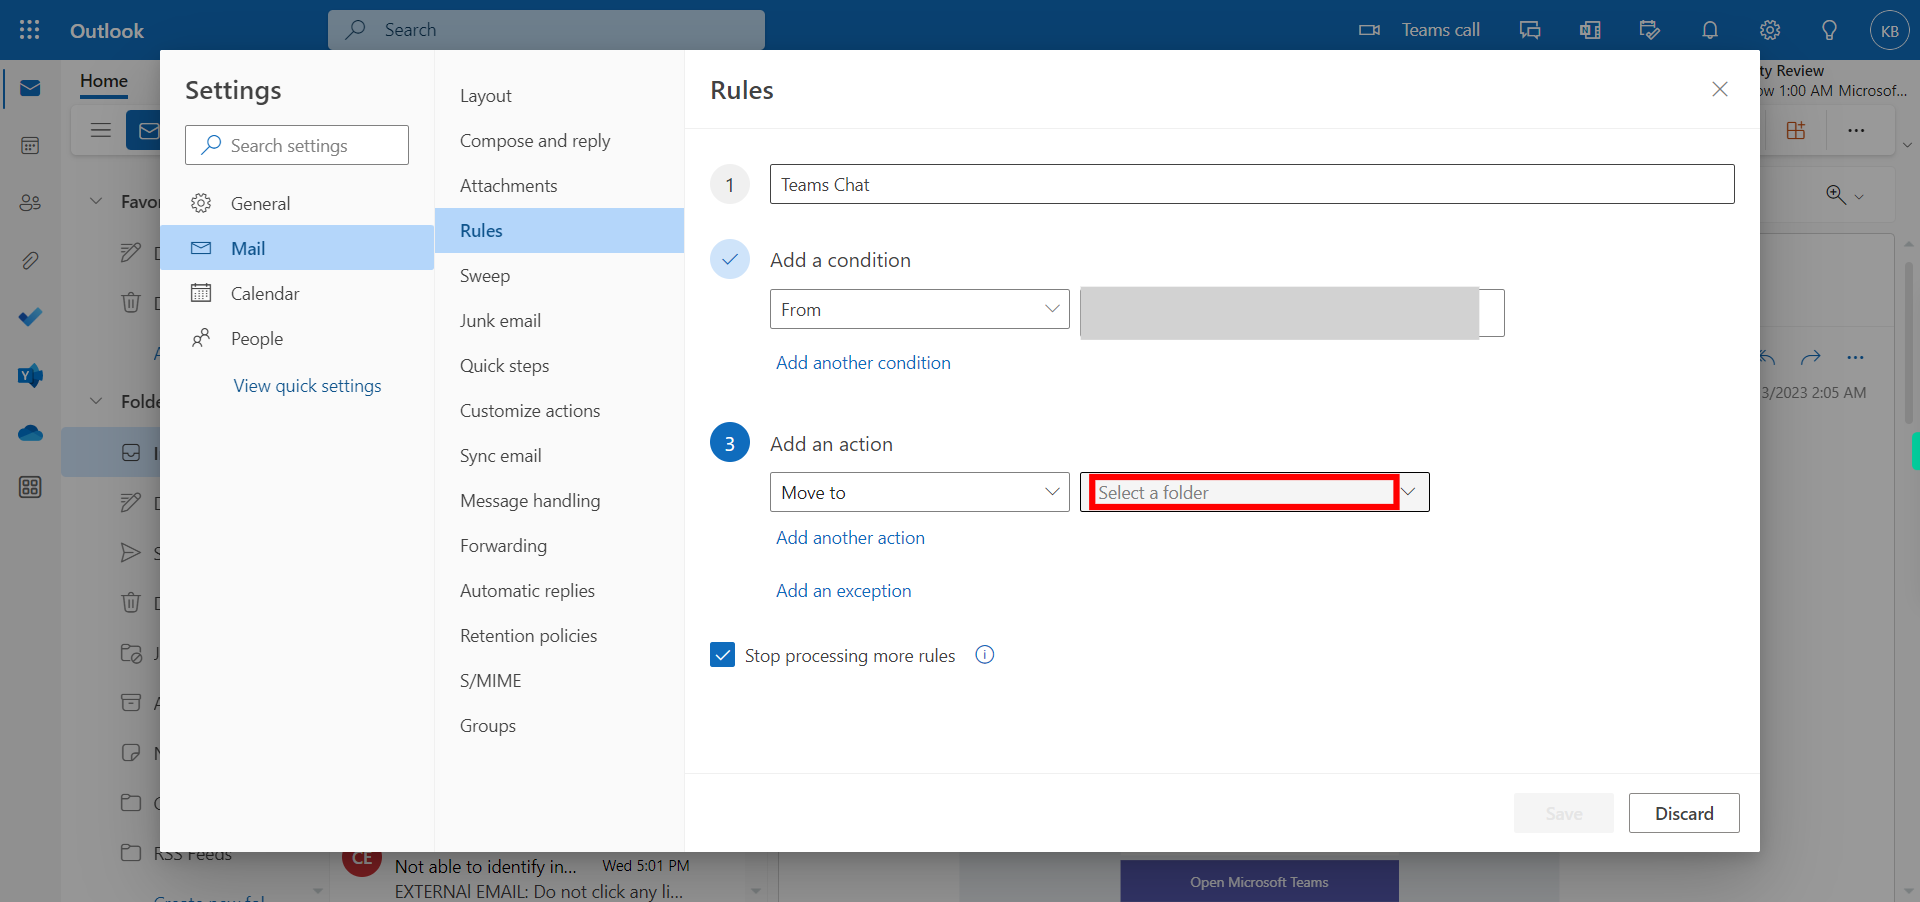Click the Search settings field
The image size is (1920, 902).
click(x=297, y=145)
